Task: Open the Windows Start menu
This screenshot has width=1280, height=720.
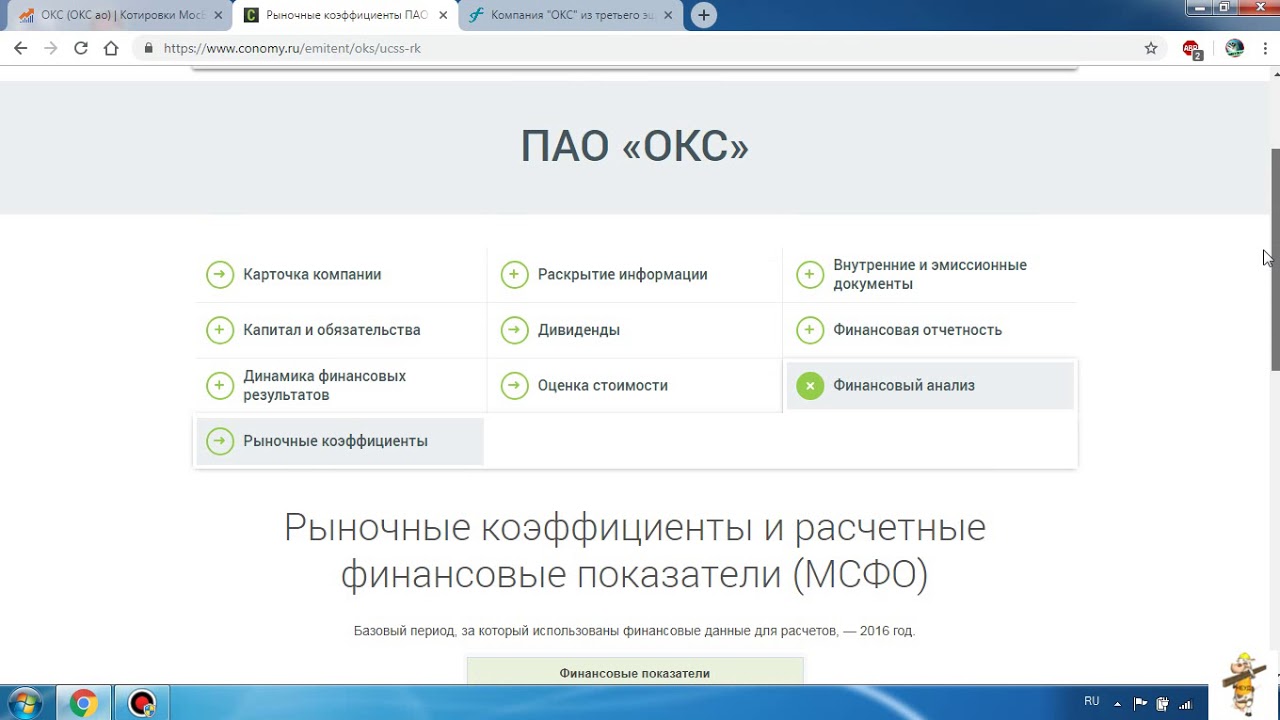Action: click(24, 703)
